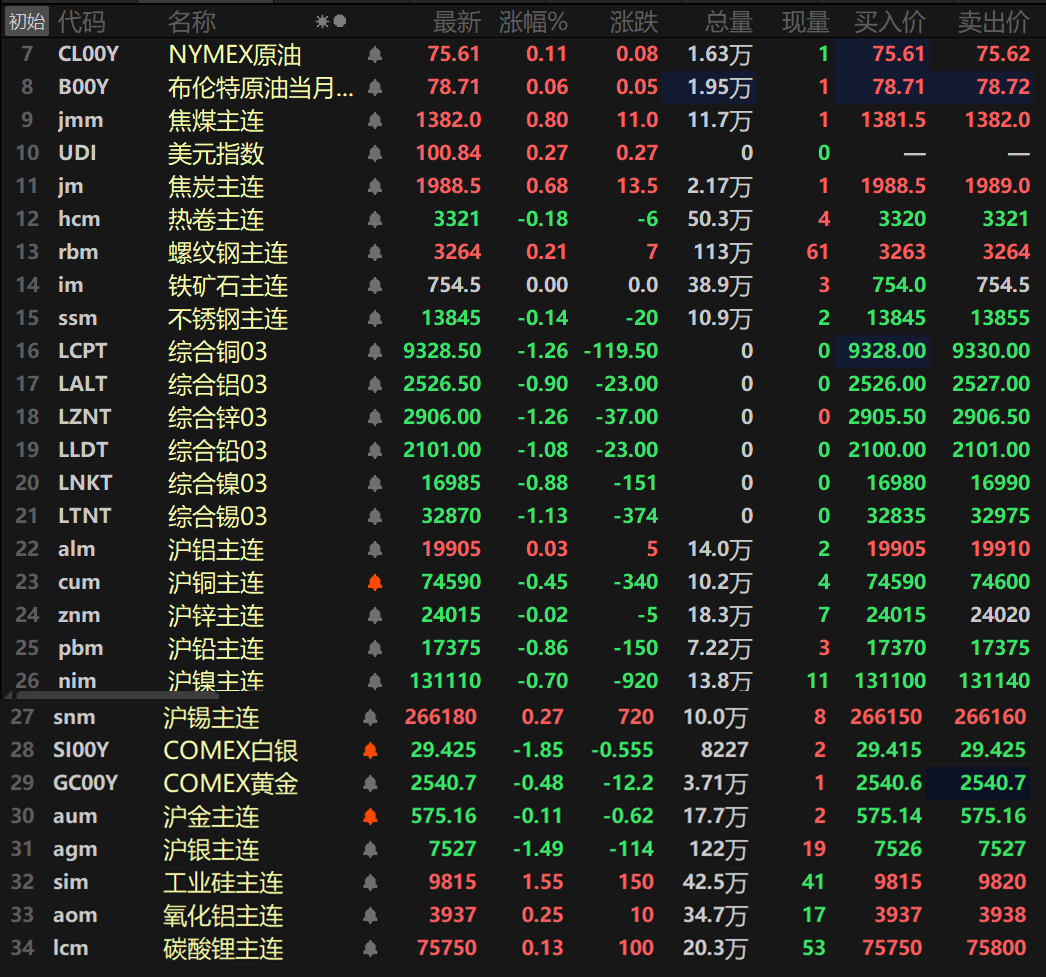Sort by the 涨幅% column header
This screenshot has height=977, width=1046.
pyautogui.click(x=533, y=22)
